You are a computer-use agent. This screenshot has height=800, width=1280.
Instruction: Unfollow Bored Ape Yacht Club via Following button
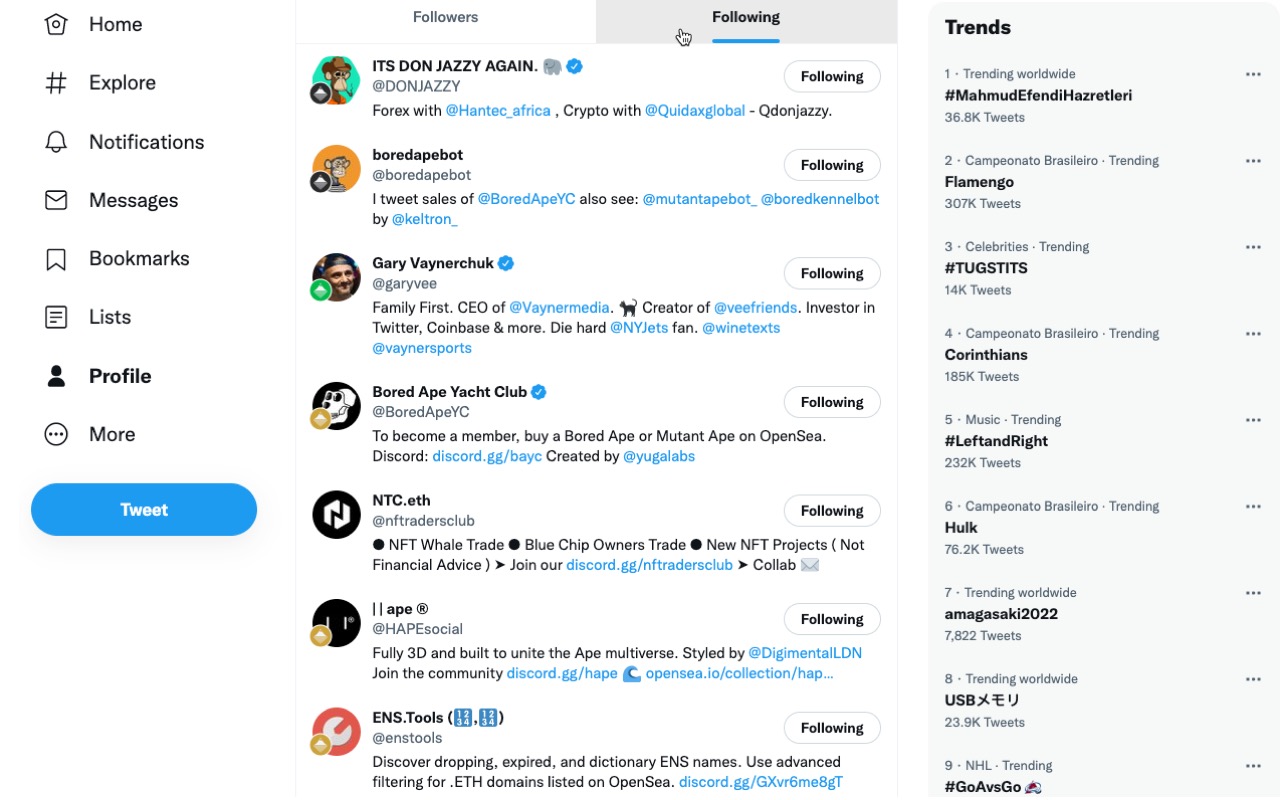(831, 402)
